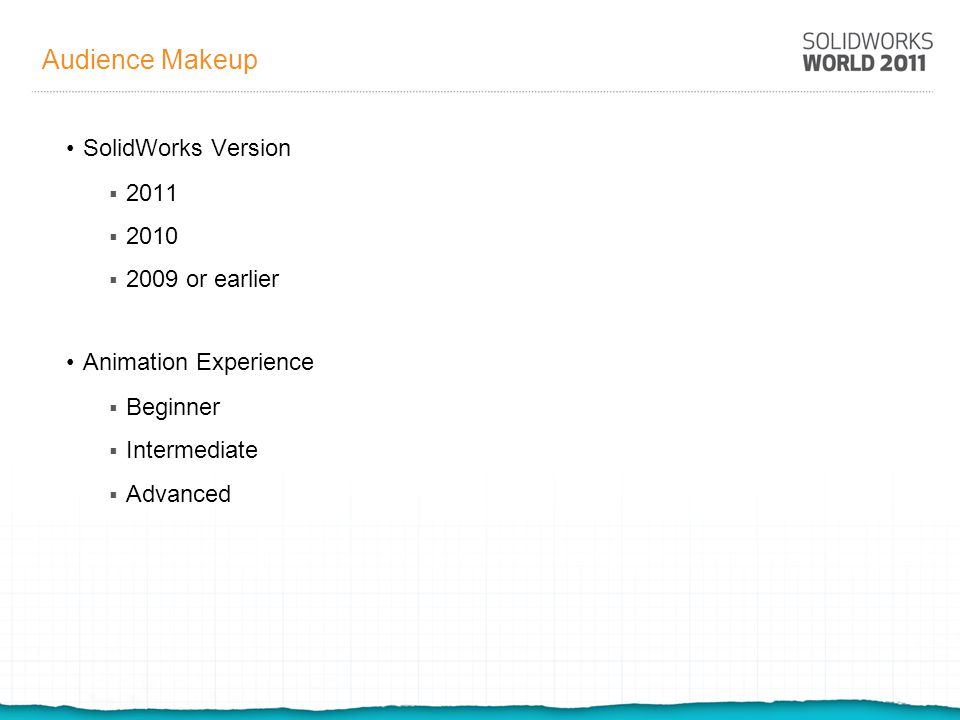Click the '2010' sub-bullet
The height and width of the screenshot is (720, 960).
point(152,236)
